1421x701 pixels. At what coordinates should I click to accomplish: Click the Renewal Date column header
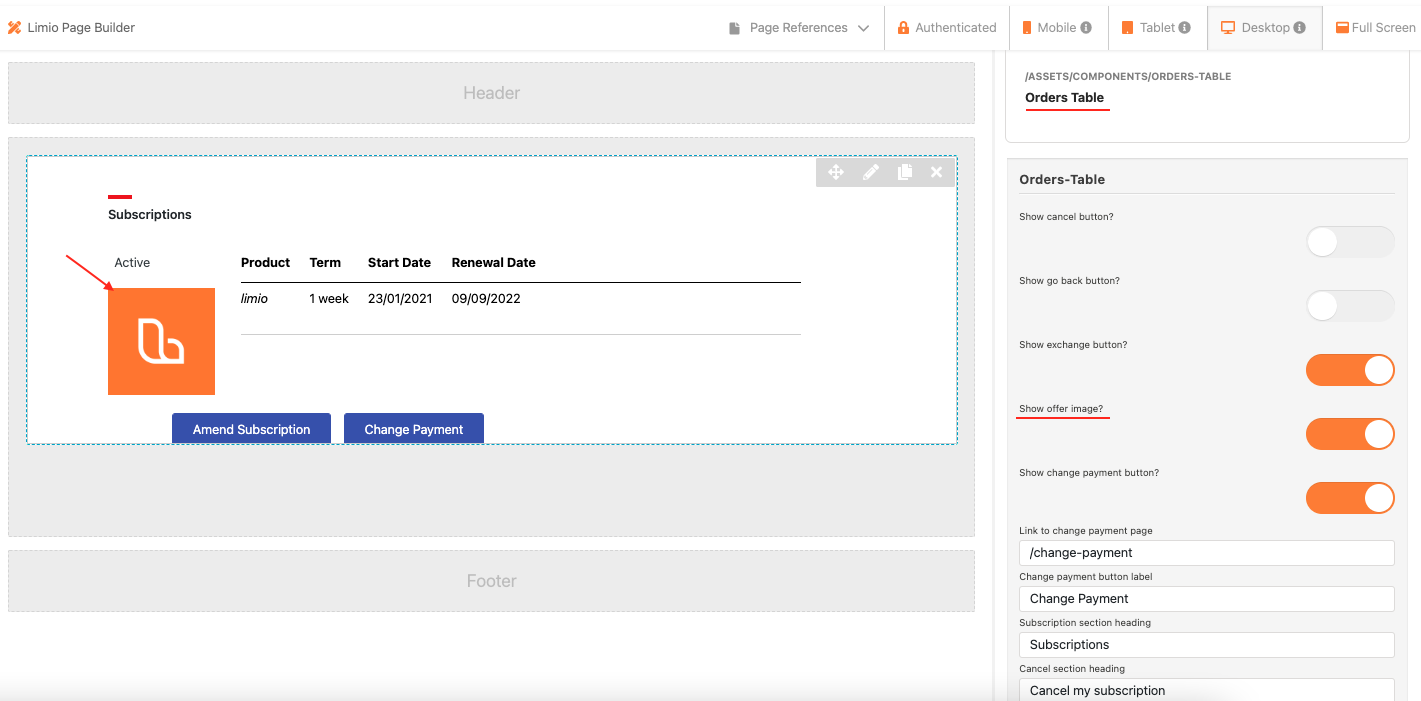[x=494, y=262]
